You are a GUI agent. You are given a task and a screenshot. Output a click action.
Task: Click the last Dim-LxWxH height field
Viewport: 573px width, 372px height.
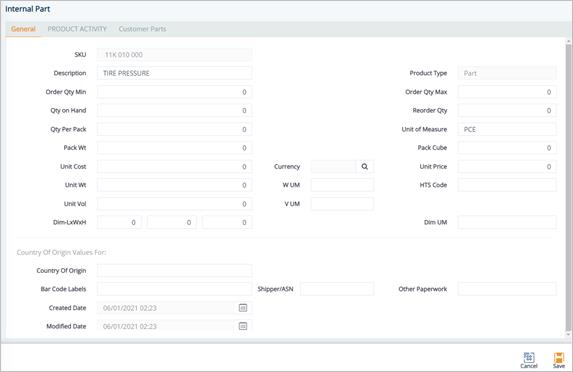point(227,222)
